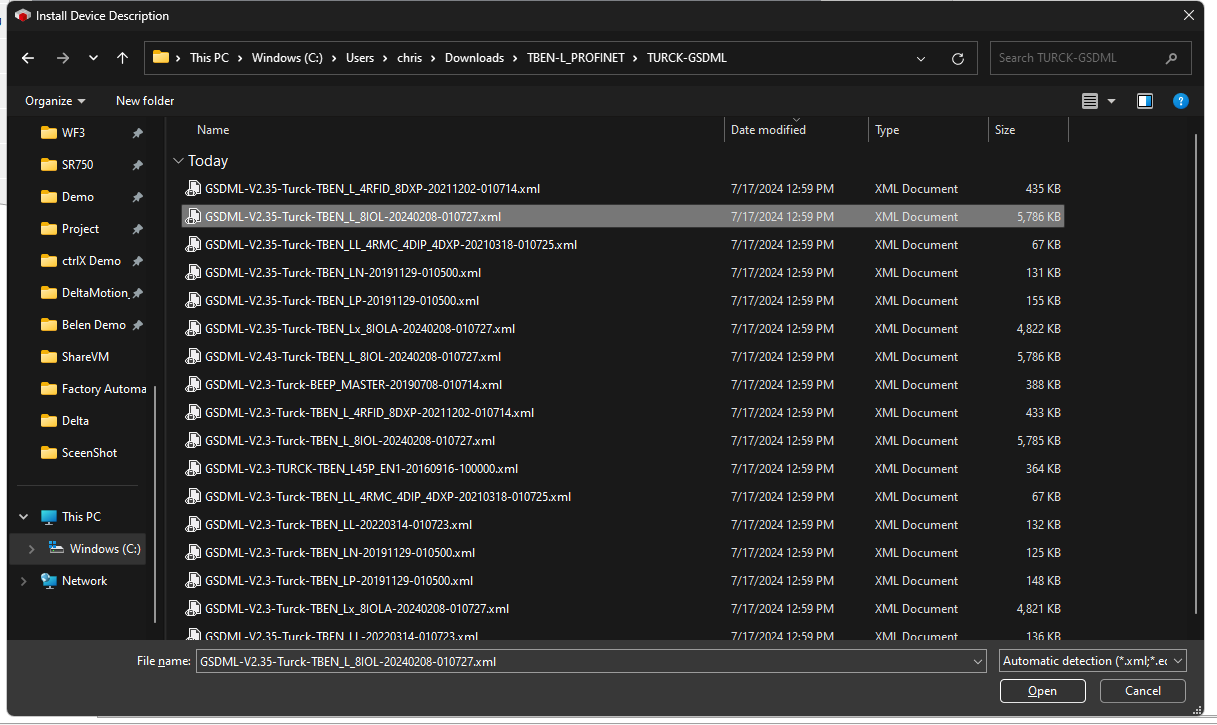This screenshot has width=1217, height=725.
Task: Click the Open button
Action: click(x=1042, y=691)
